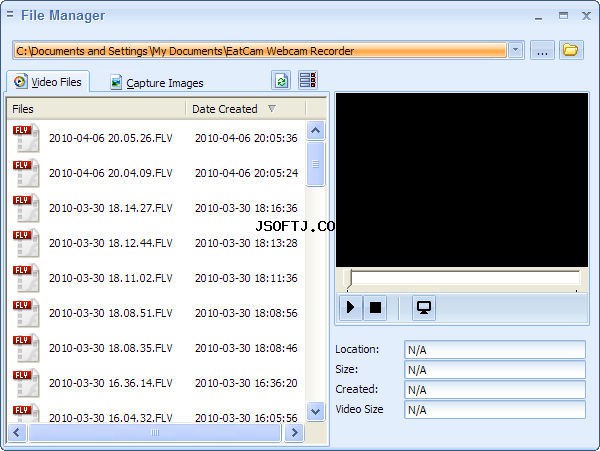Click the refresh file list icon
The image size is (600, 451).
[281, 80]
